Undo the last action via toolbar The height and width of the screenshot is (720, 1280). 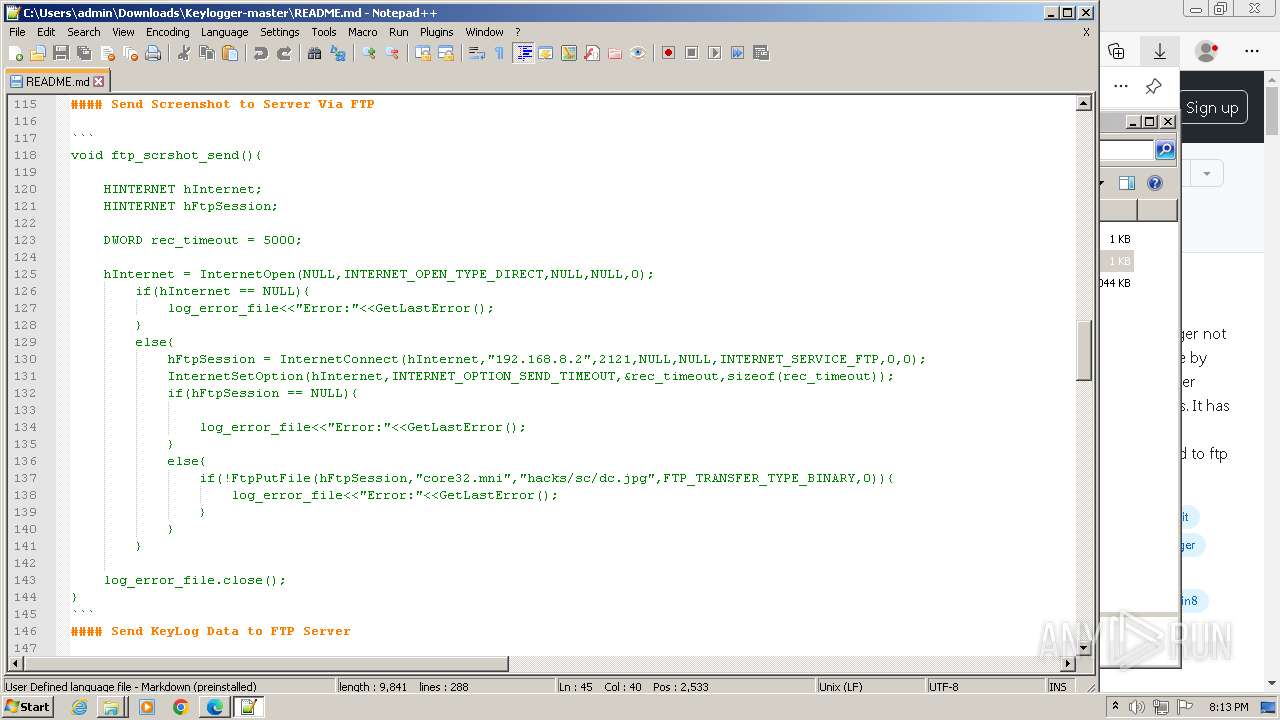coord(261,53)
